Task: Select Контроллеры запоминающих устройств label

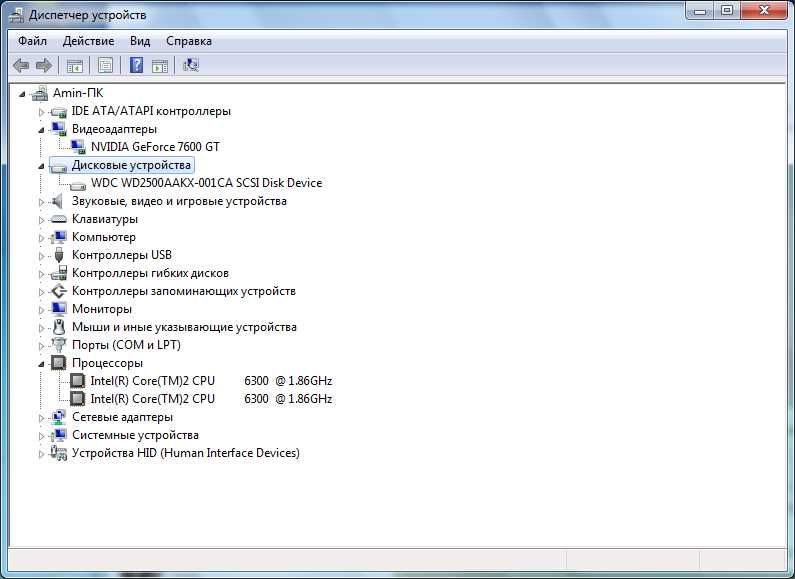Action: (x=184, y=291)
